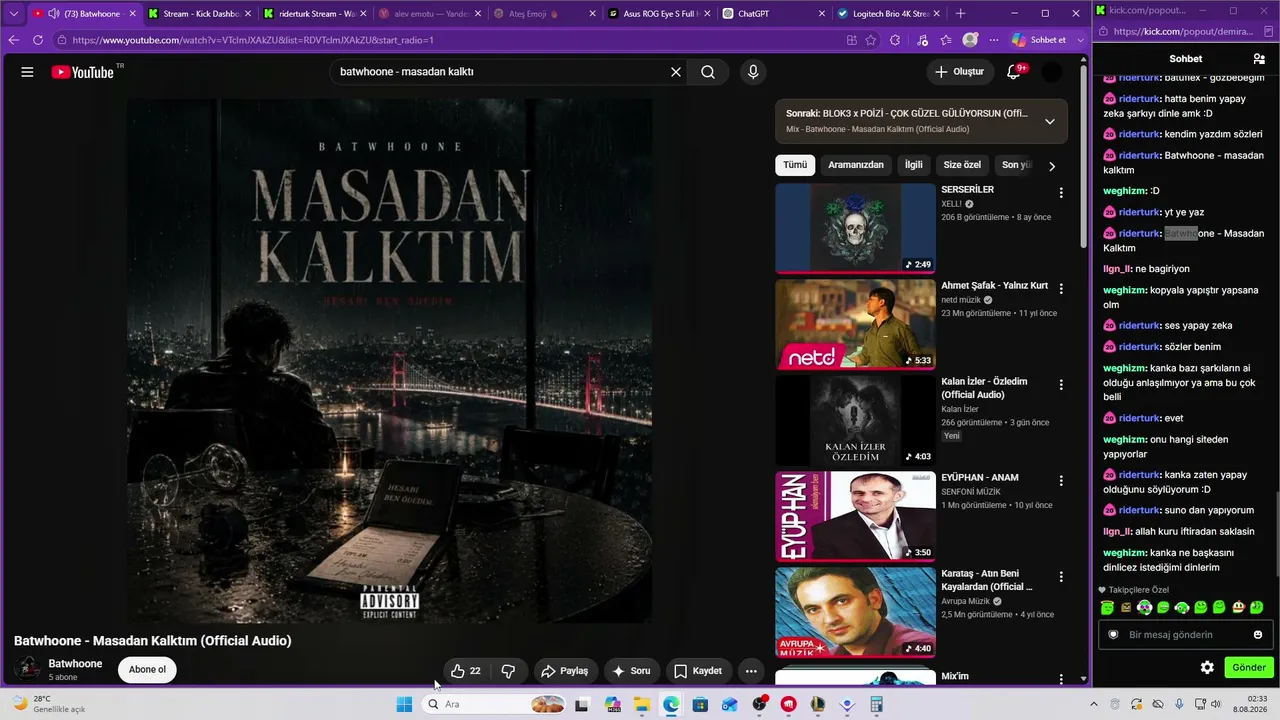Click the Kick chat message input
This screenshot has width=1280, height=720.
coord(1185,635)
